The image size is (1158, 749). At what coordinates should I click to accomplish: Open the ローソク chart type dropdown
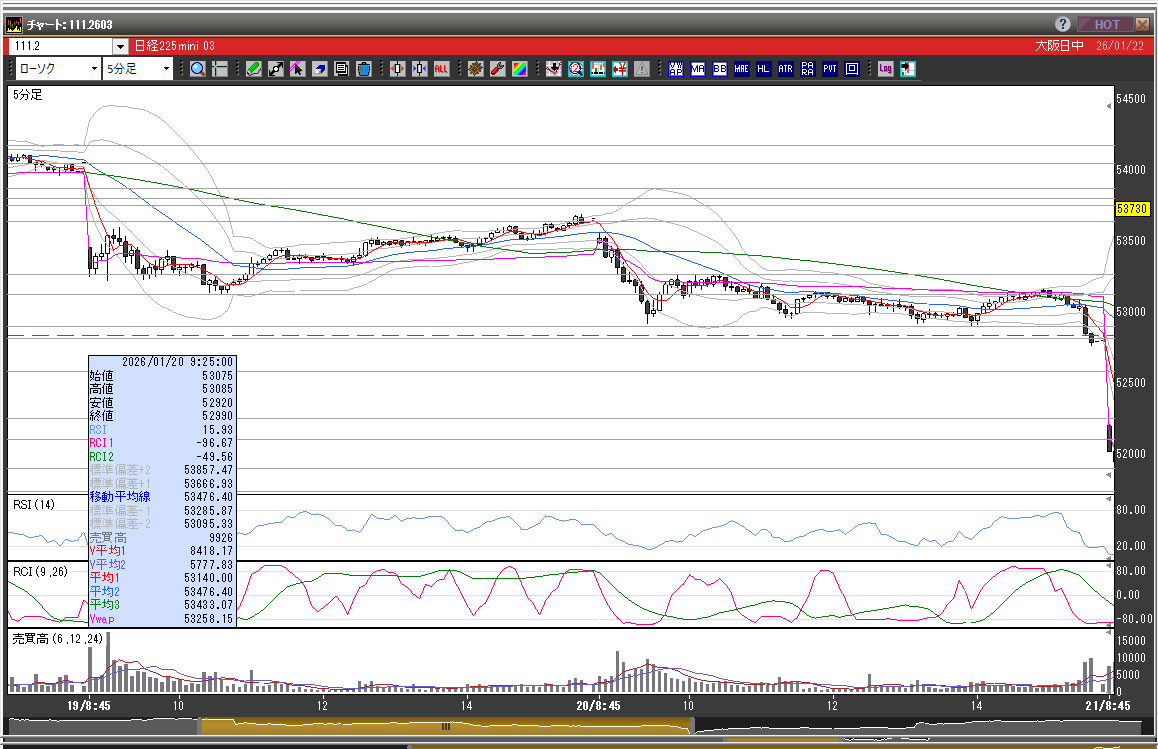(x=95, y=69)
